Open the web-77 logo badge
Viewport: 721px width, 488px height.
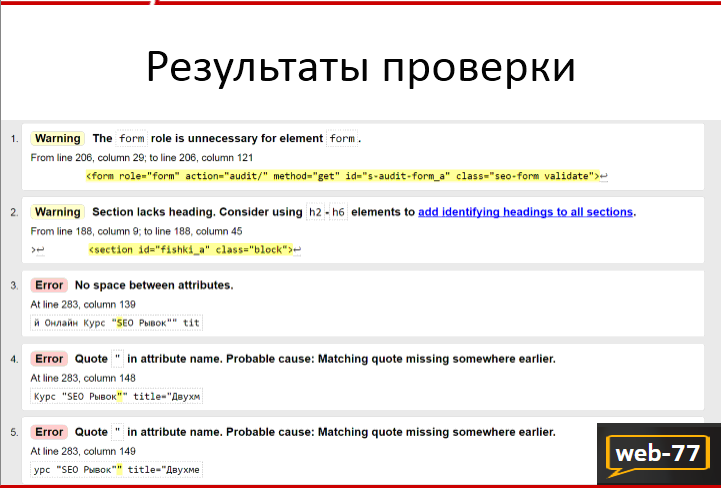pos(658,454)
